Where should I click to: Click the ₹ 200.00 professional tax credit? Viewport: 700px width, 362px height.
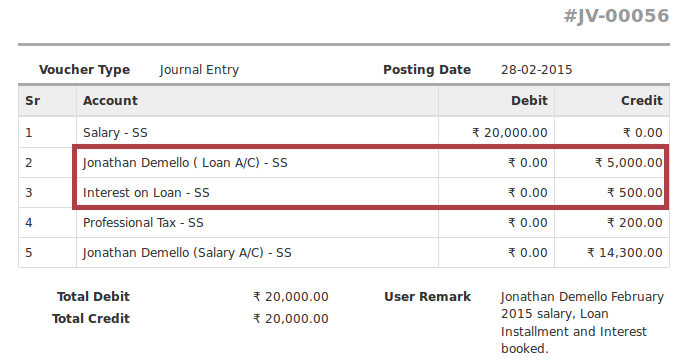coord(635,223)
